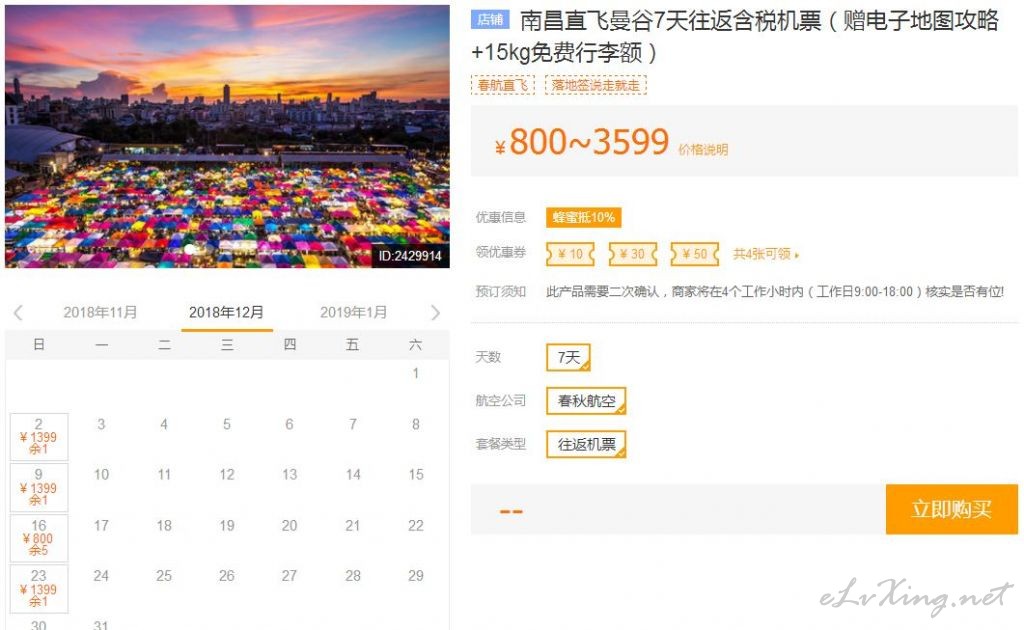Pick December 9 departure date

point(39,488)
